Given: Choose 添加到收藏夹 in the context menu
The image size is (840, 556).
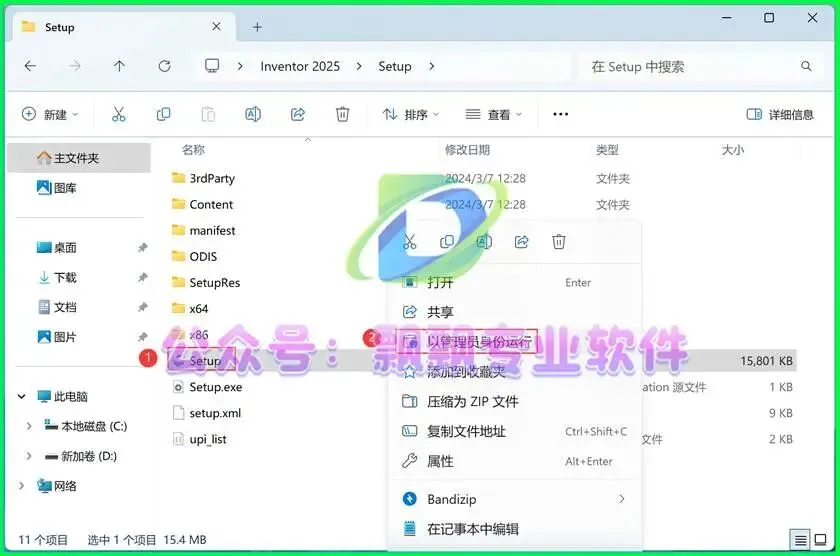Looking at the screenshot, I should click(514, 371).
